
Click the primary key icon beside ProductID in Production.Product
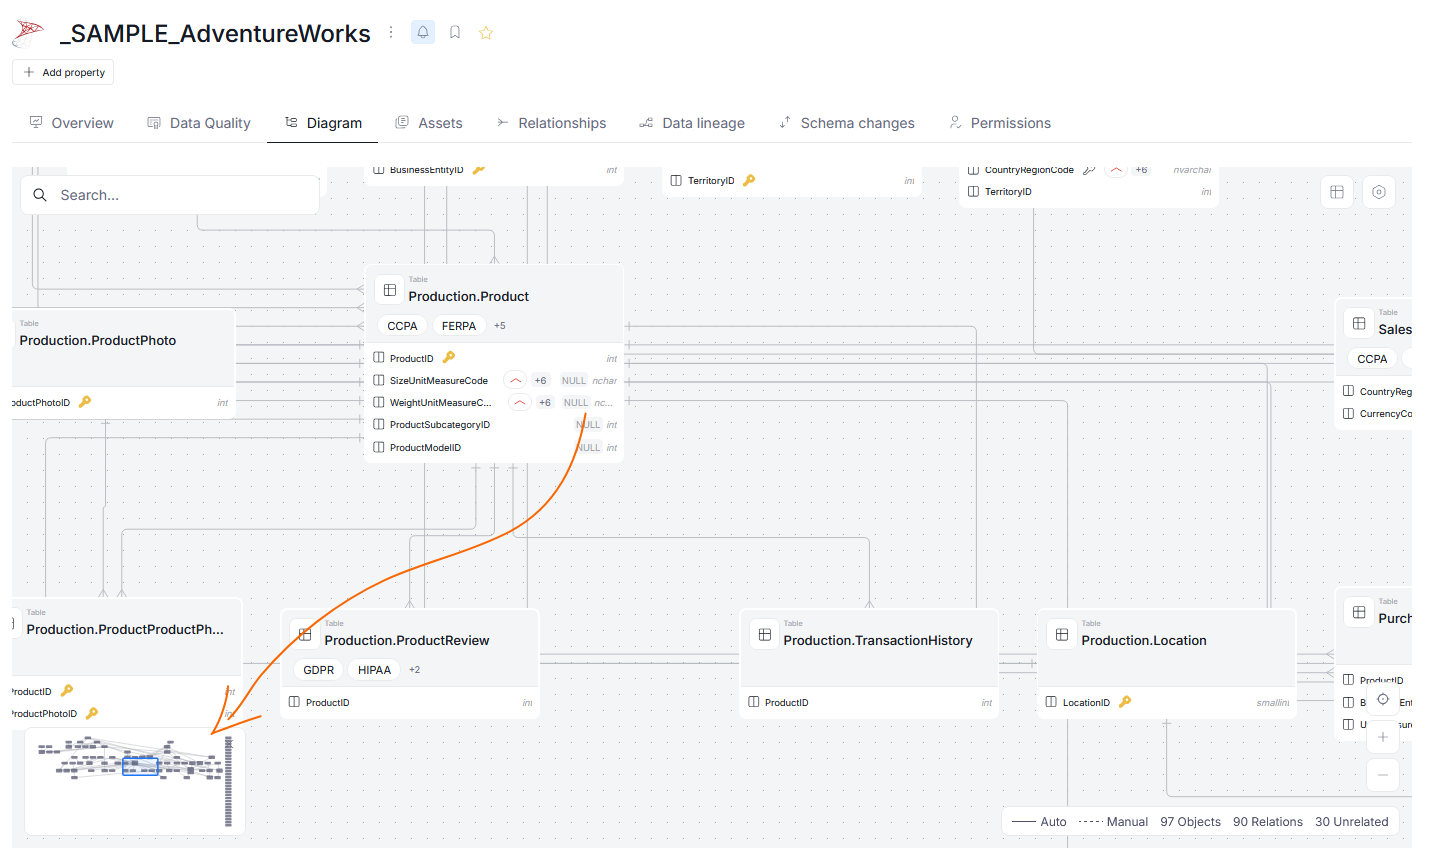point(449,357)
